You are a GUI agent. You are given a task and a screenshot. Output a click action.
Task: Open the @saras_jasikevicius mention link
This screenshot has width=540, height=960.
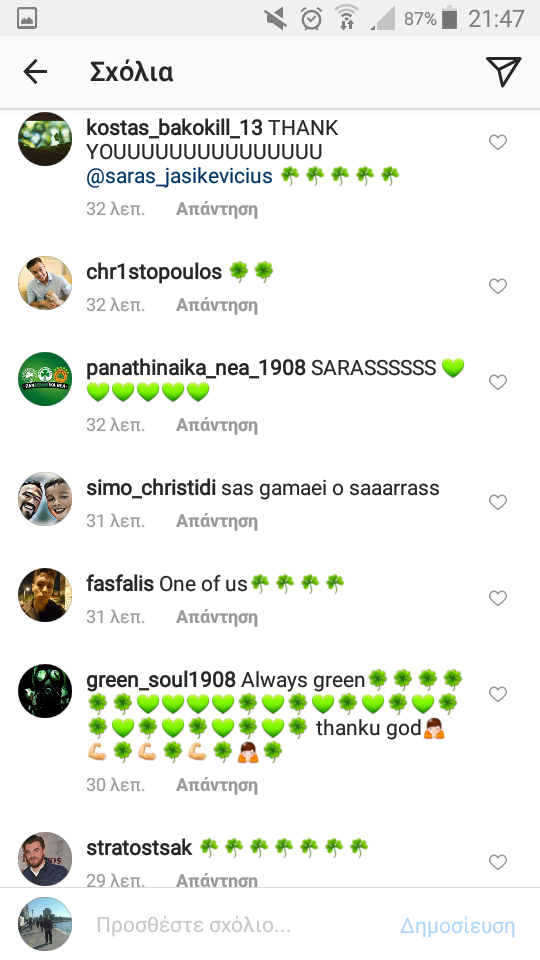pos(179,176)
